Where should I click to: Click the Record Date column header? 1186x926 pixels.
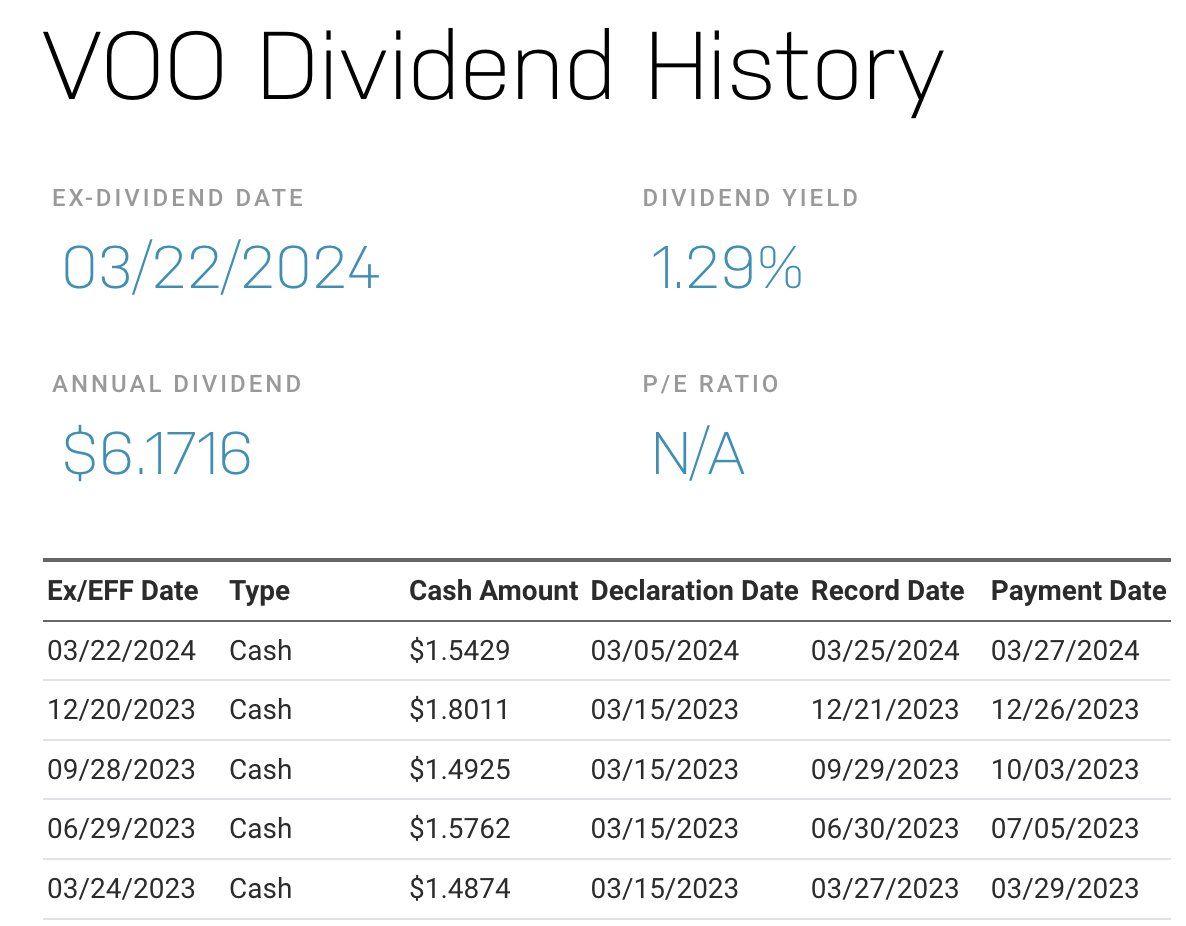[x=887, y=591]
